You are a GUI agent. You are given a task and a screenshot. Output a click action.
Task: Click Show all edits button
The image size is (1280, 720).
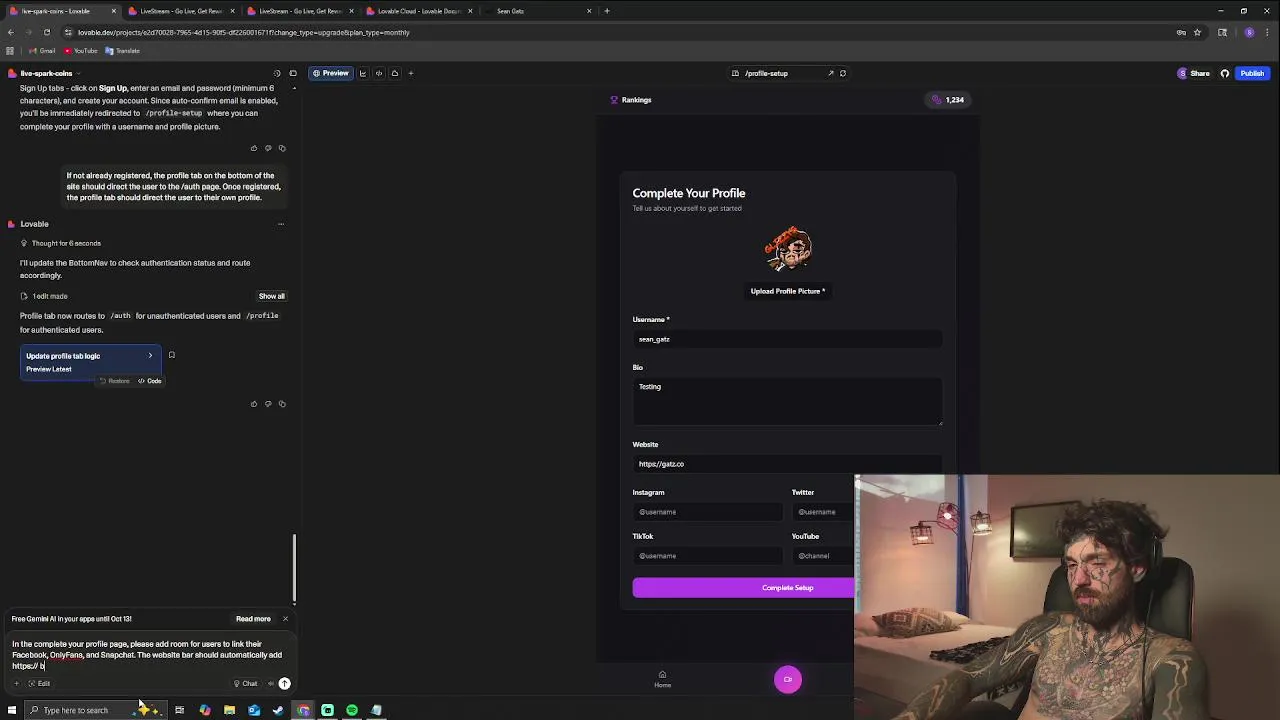[272, 296]
